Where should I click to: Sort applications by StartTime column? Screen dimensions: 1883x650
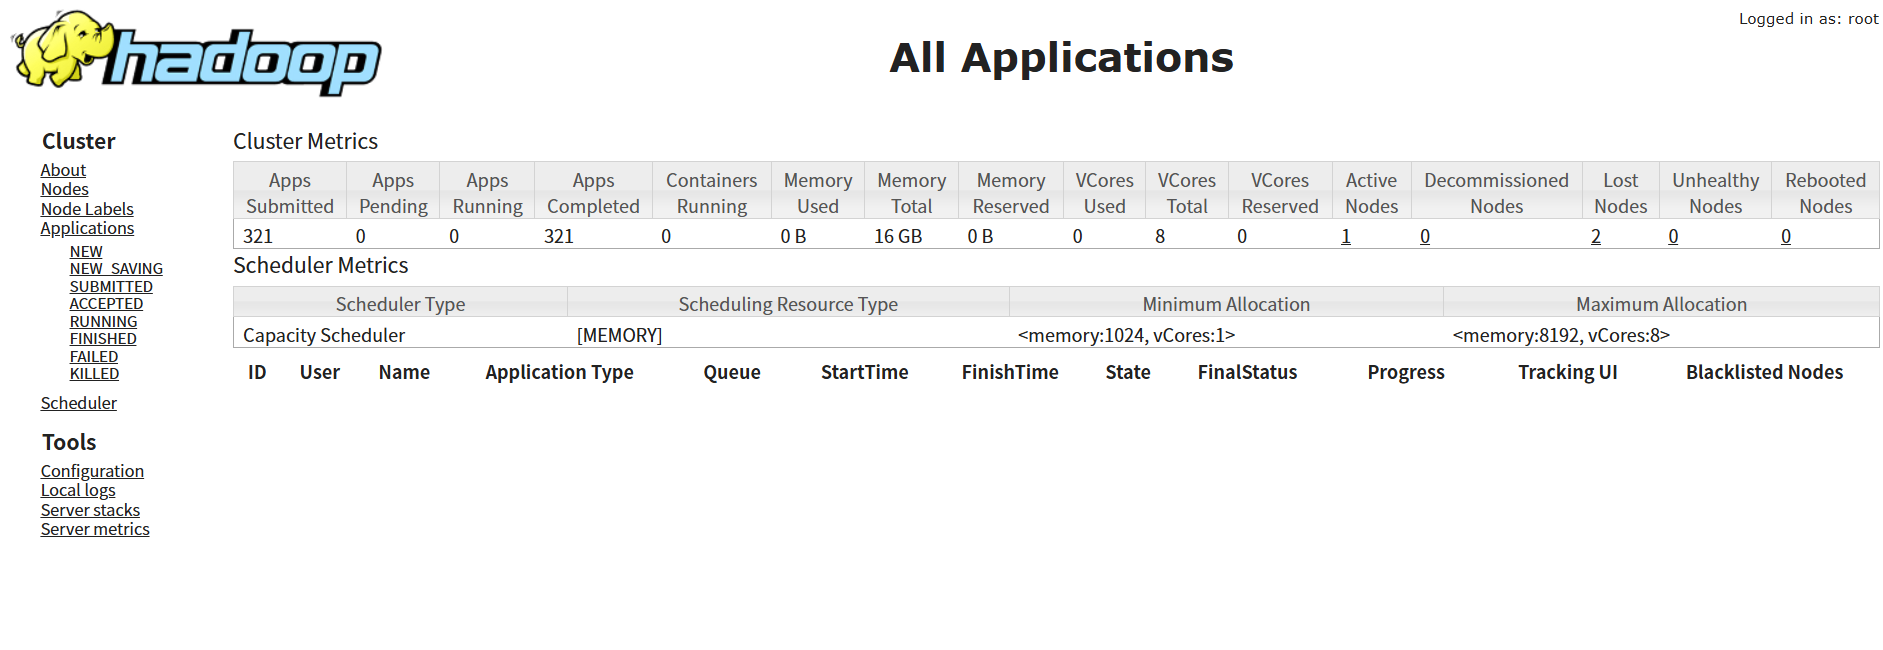[865, 372]
